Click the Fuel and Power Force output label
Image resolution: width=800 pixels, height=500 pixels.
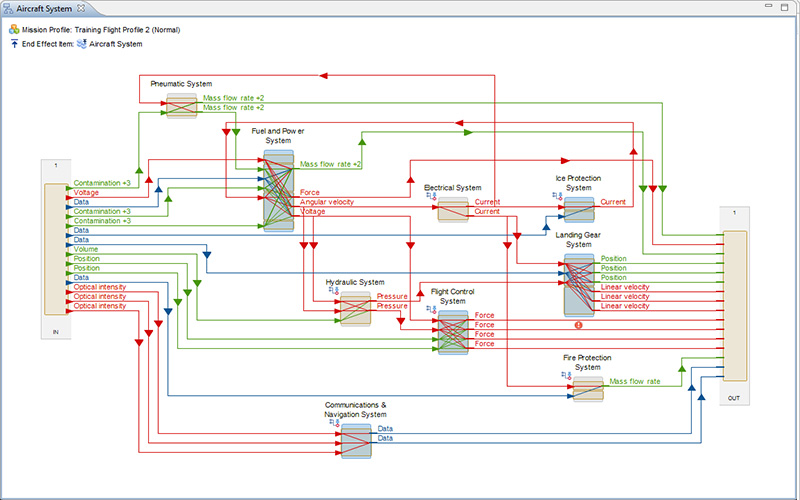click(310, 192)
